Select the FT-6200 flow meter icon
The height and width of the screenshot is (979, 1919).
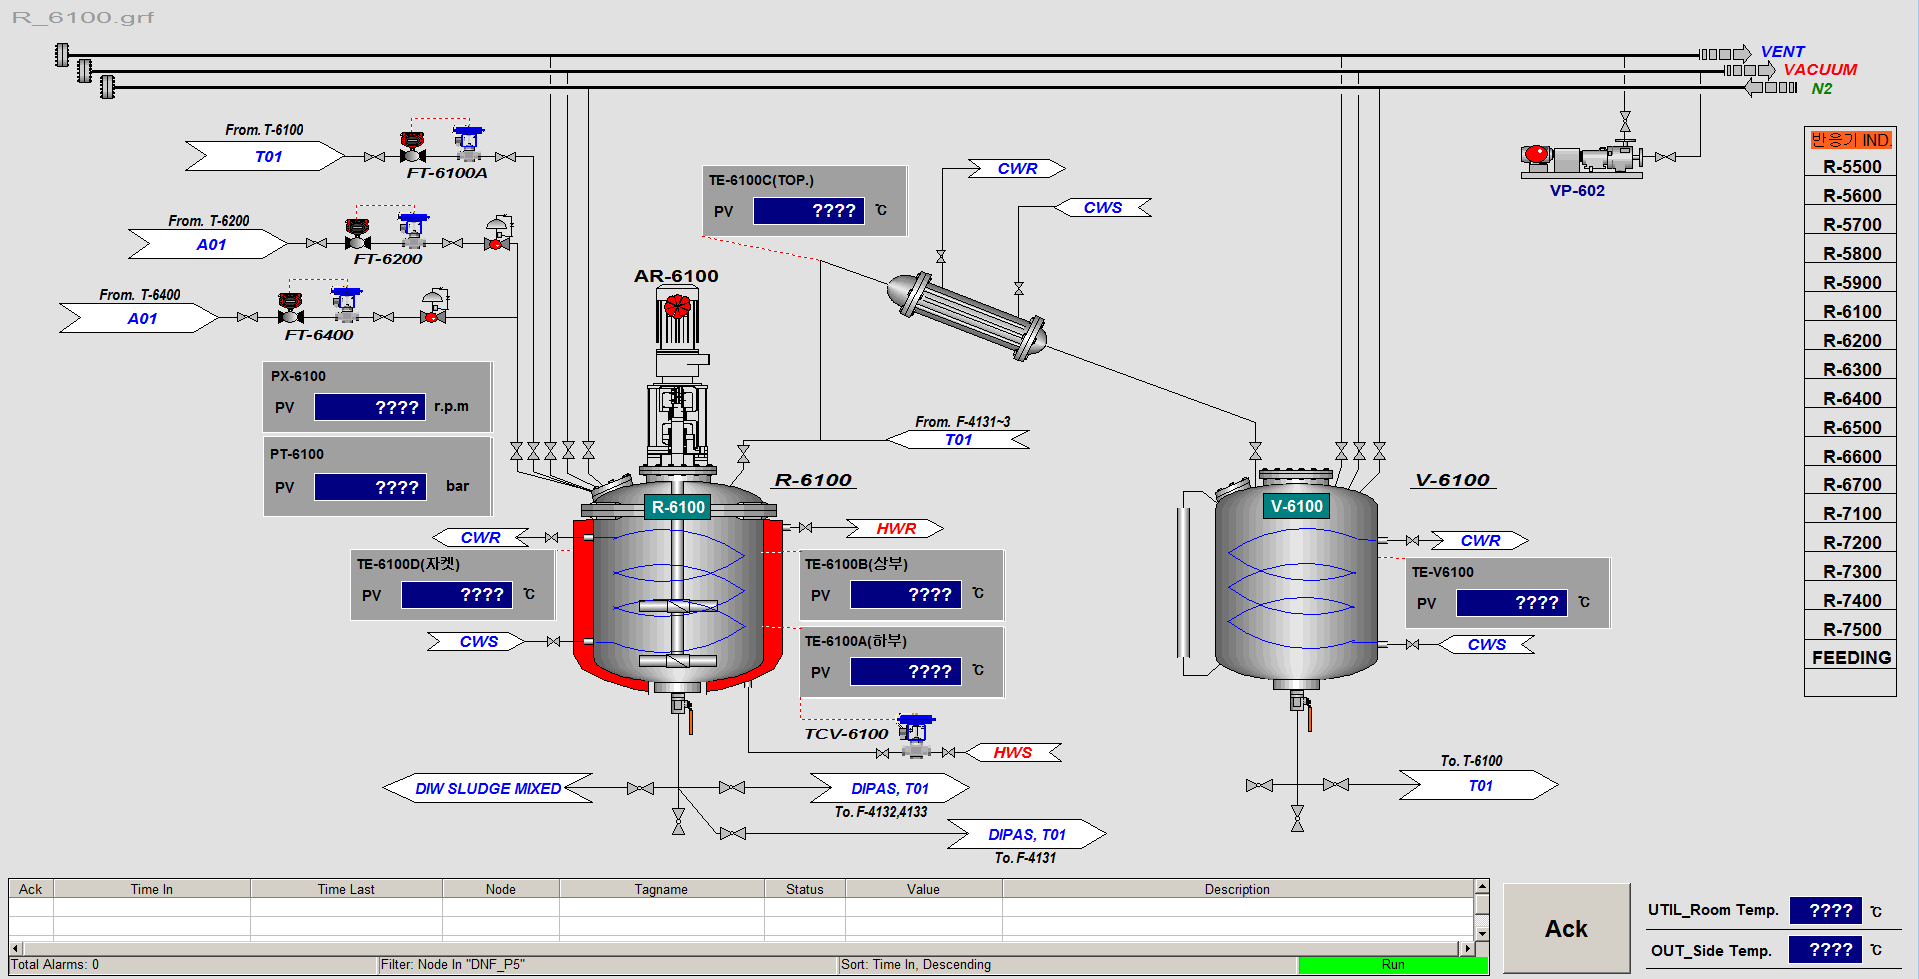412,230
